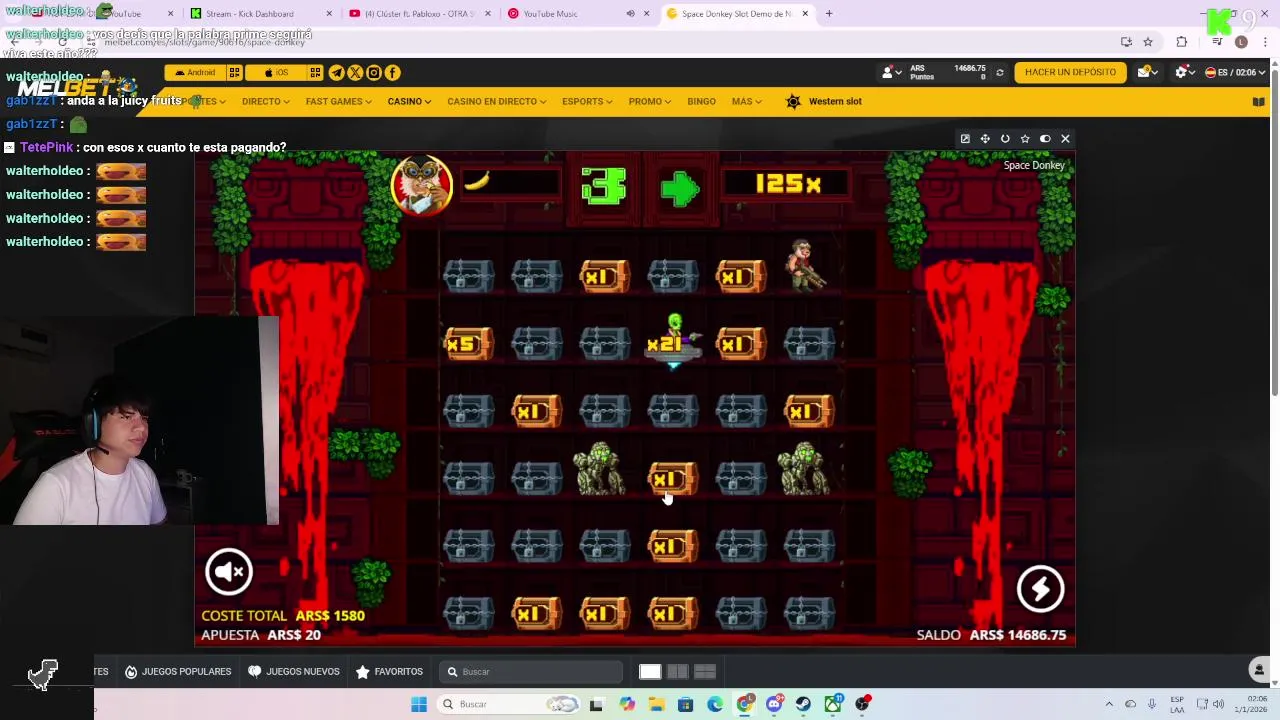
Task: Expand the DIRECTO menu
Action: click(265, 101)
